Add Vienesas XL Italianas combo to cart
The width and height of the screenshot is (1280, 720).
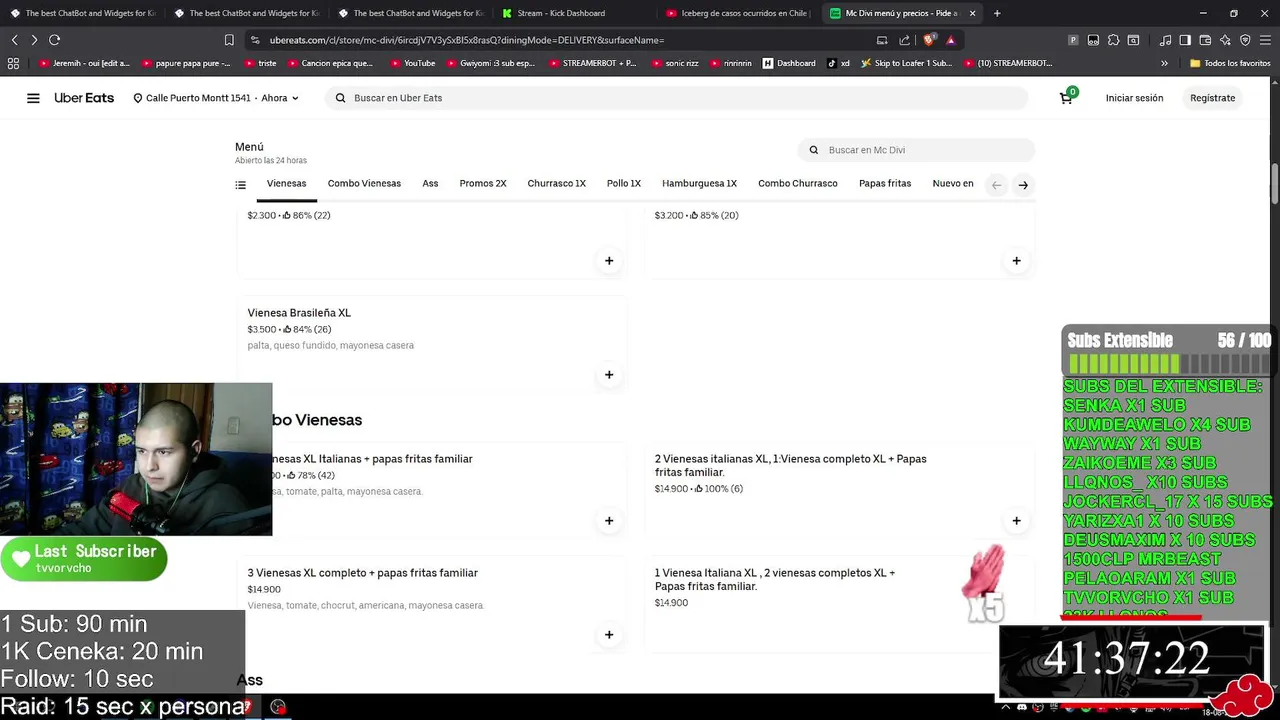tap(609, 521)
